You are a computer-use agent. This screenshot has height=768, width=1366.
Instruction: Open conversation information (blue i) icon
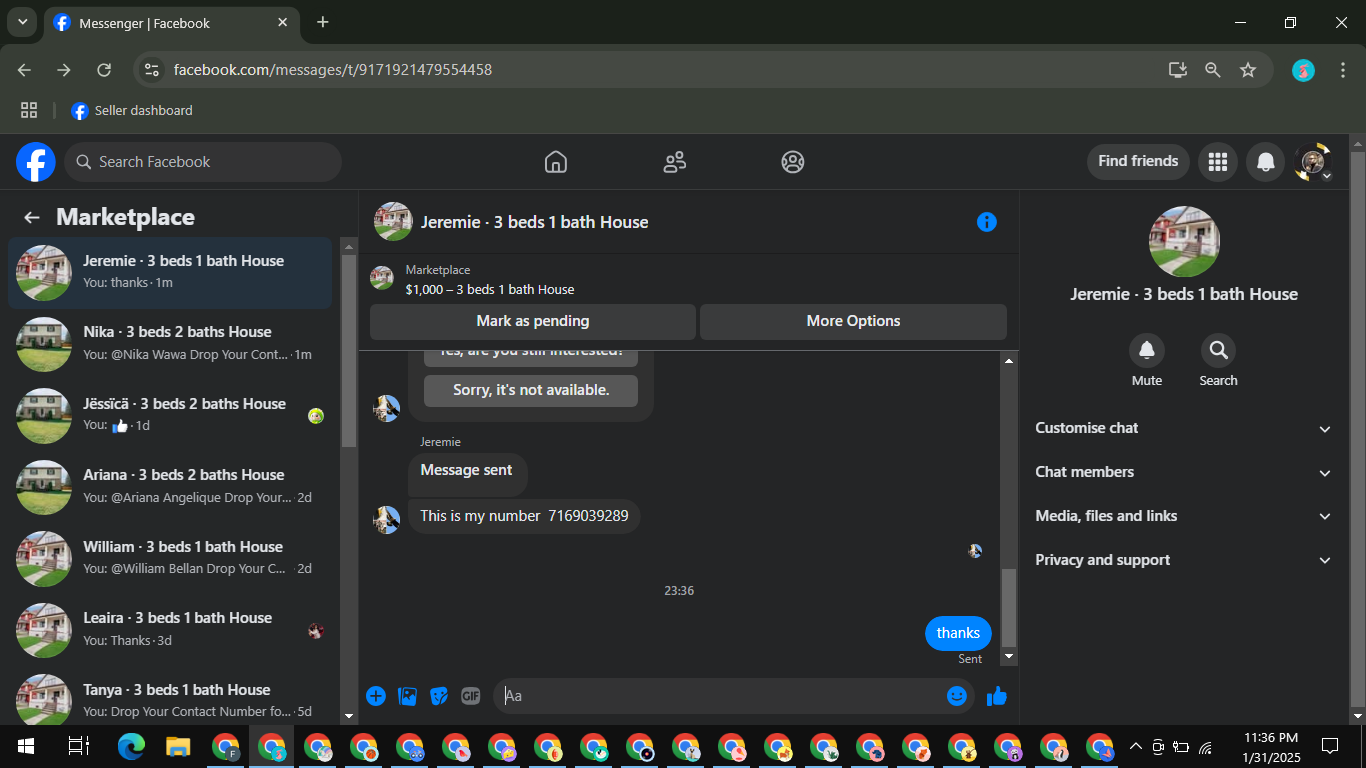(x=987, y=222)
